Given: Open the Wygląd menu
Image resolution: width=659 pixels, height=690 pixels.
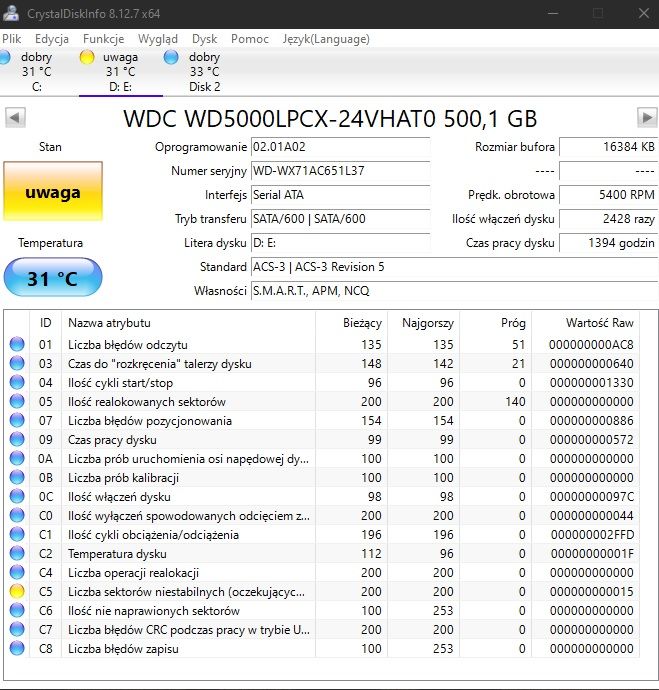Looking at the screenshot, I should (158, 39).
